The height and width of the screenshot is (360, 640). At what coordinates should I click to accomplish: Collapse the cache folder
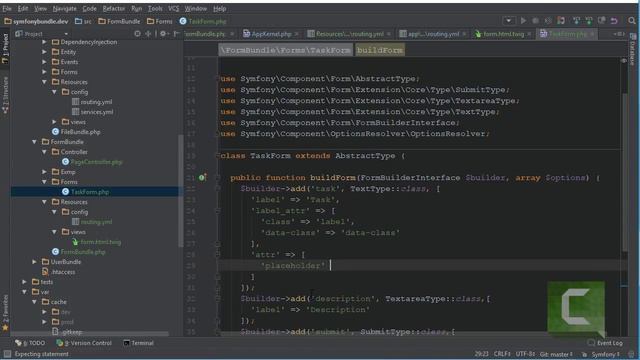34,302
